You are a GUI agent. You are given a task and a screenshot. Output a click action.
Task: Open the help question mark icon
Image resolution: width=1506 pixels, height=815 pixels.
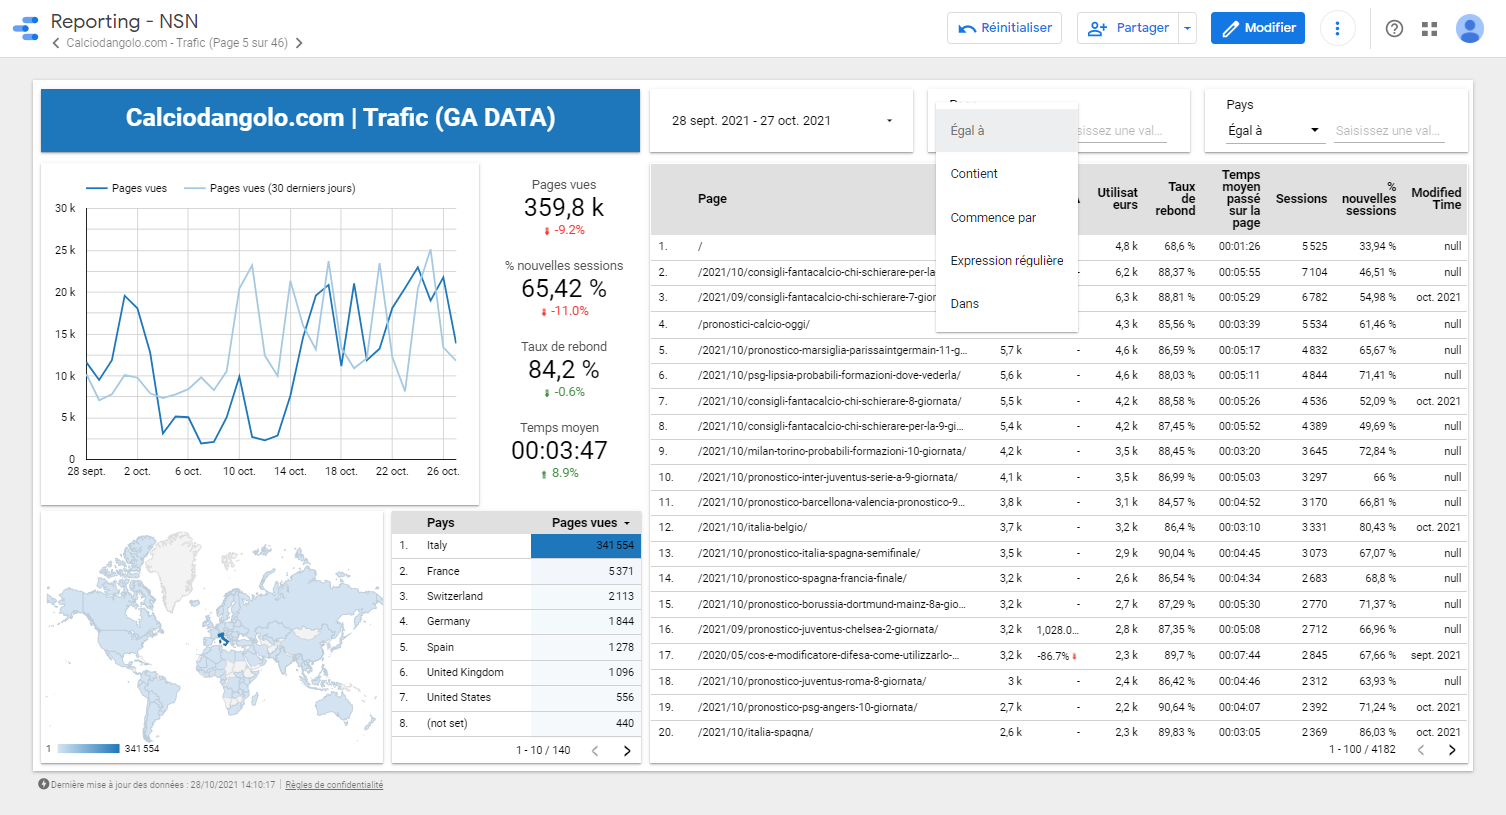pyautogui.click(x=1394, y=28)
